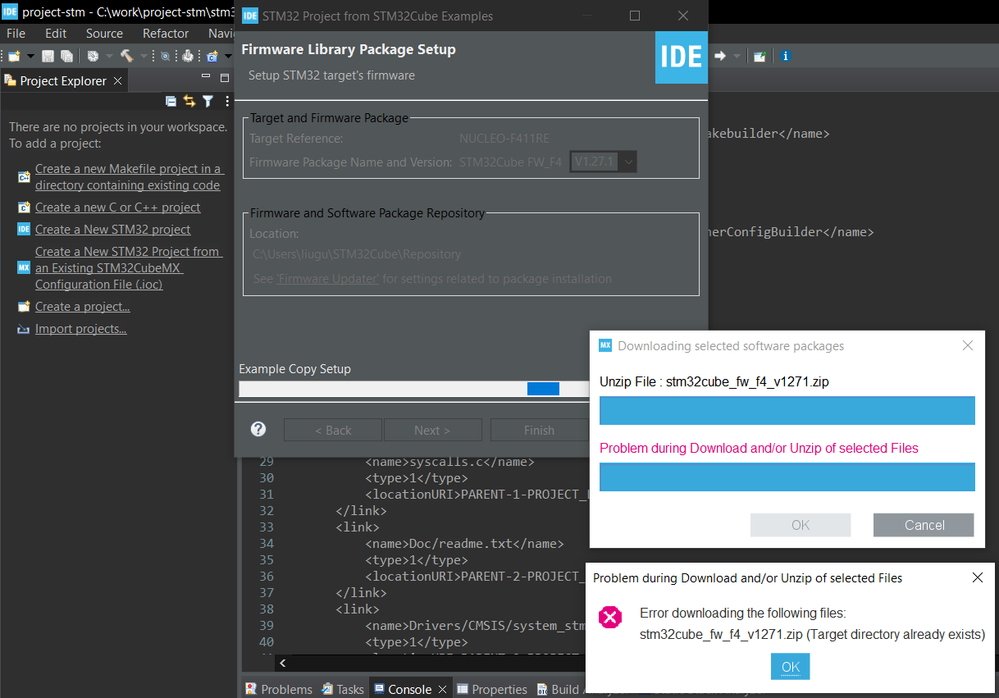Click Cancel in the Downloading packages dialog
The height and width of the screenshot is (698, 999).
[924, 525]
